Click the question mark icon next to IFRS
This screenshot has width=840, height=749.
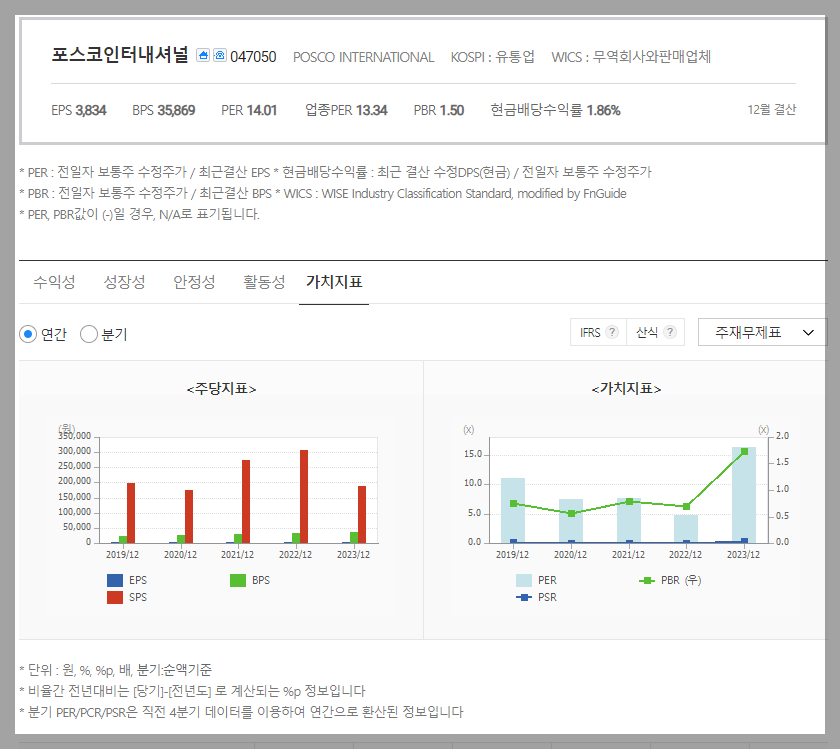point(612,332)
